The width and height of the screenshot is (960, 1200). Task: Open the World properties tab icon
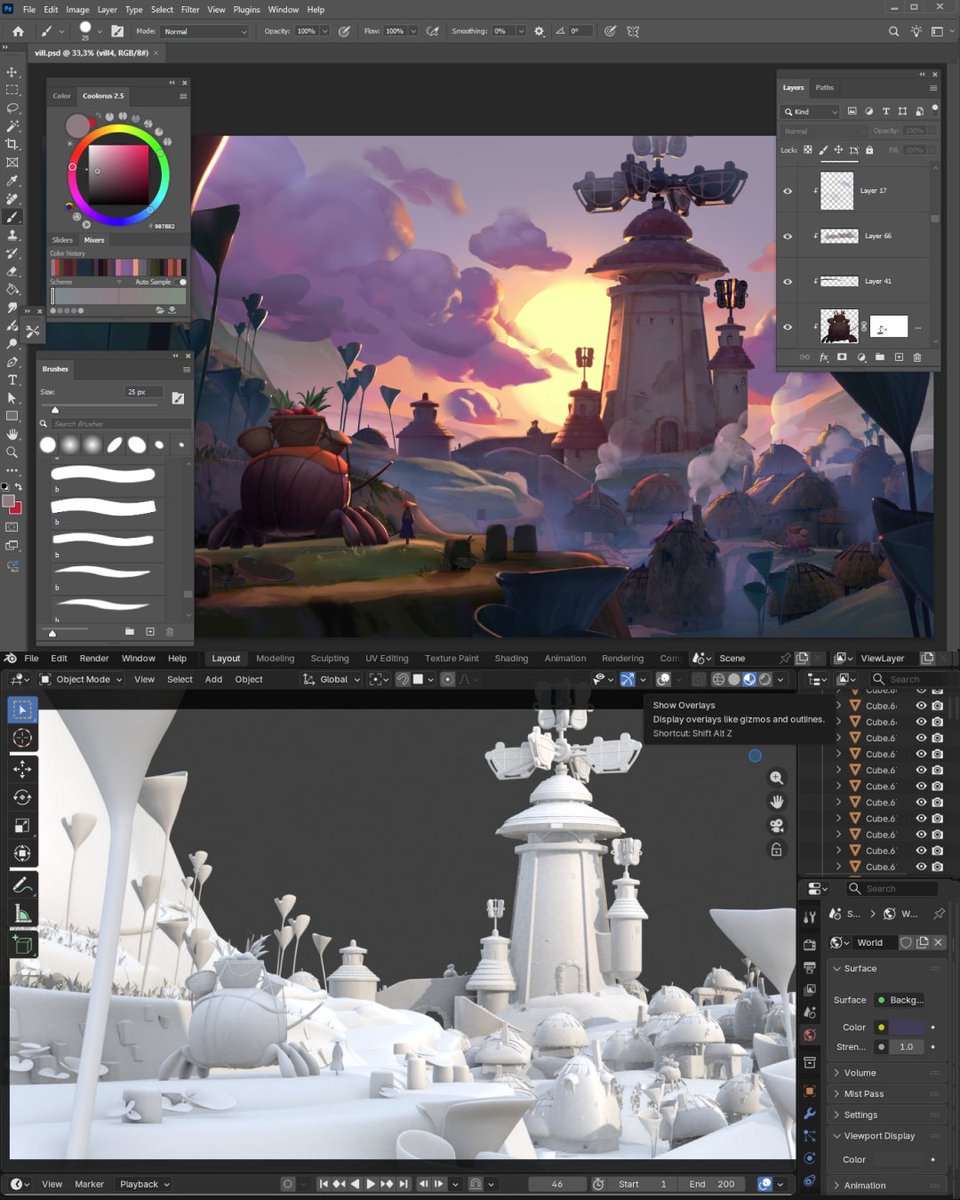pos(809,1035)
